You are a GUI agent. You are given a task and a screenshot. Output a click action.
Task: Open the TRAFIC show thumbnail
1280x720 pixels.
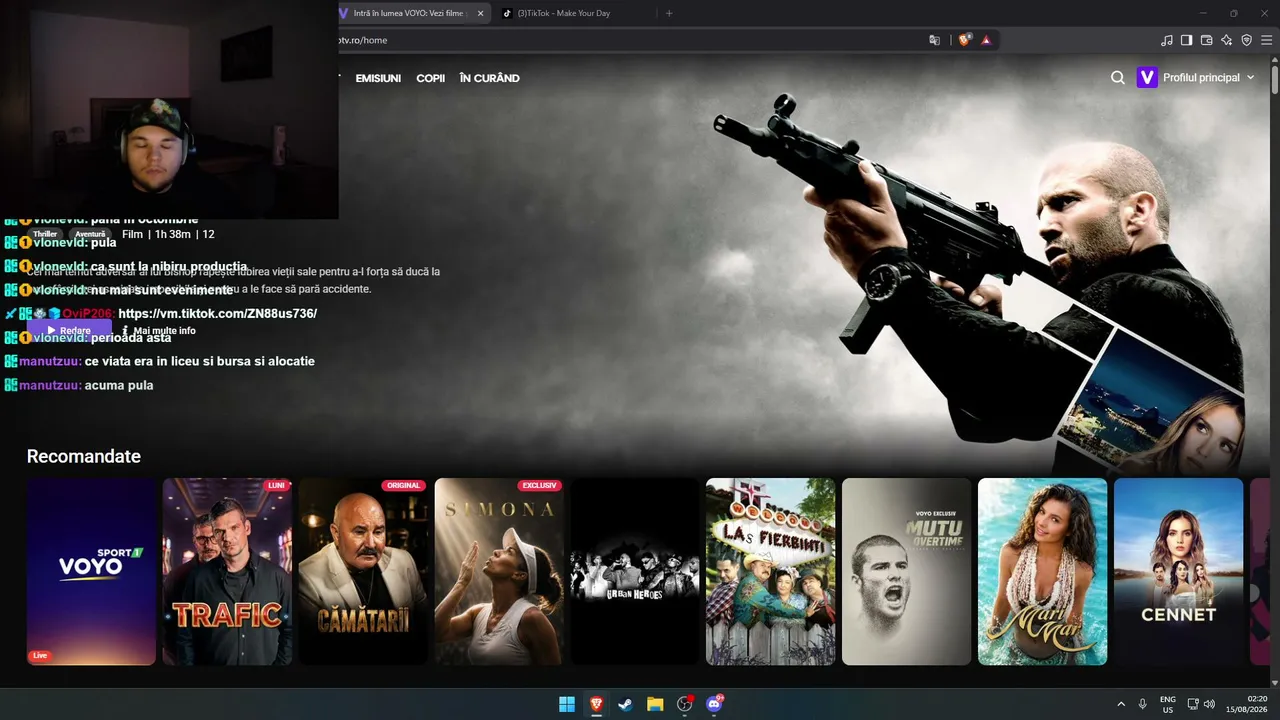227,571
